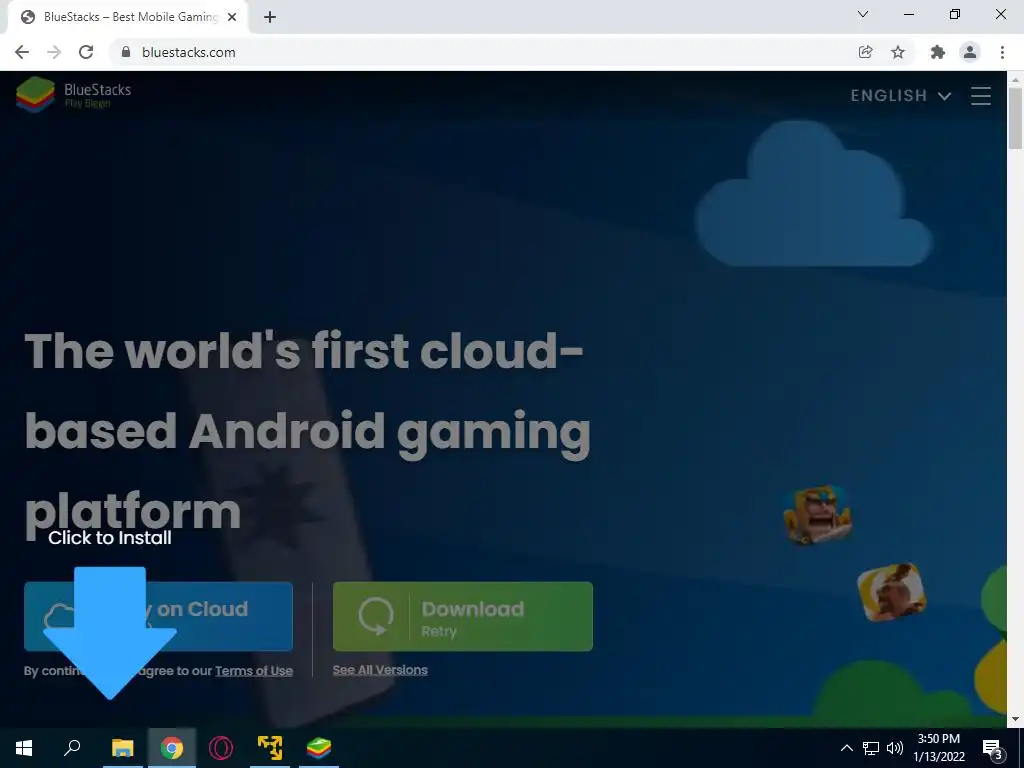The height and width of the screenshot is (768, 1024).
Task: Click the volume speaker tray icon
Action: point(895,748)
